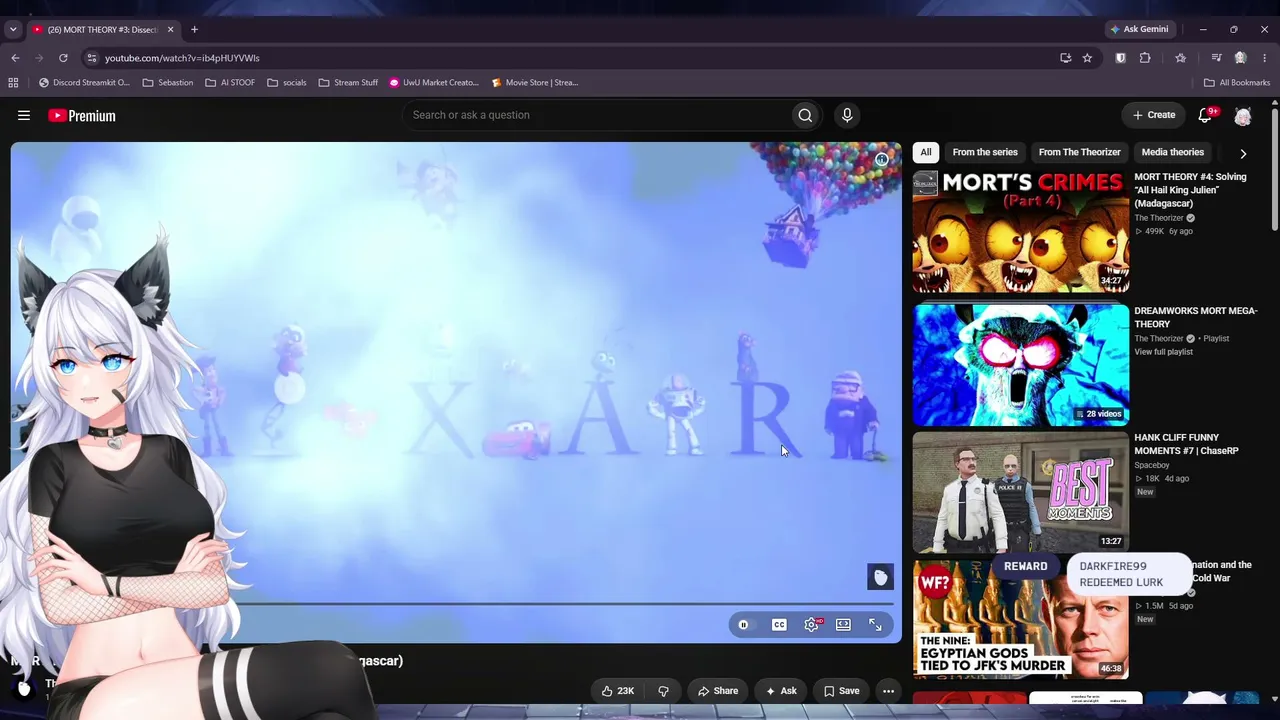Open the AI STOOF bookmarks folder
The image size is (1280, 720).
coord(230,83)
